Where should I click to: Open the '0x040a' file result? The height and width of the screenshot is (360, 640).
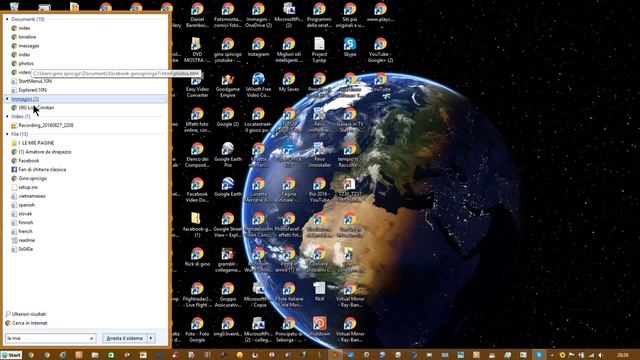26,249
